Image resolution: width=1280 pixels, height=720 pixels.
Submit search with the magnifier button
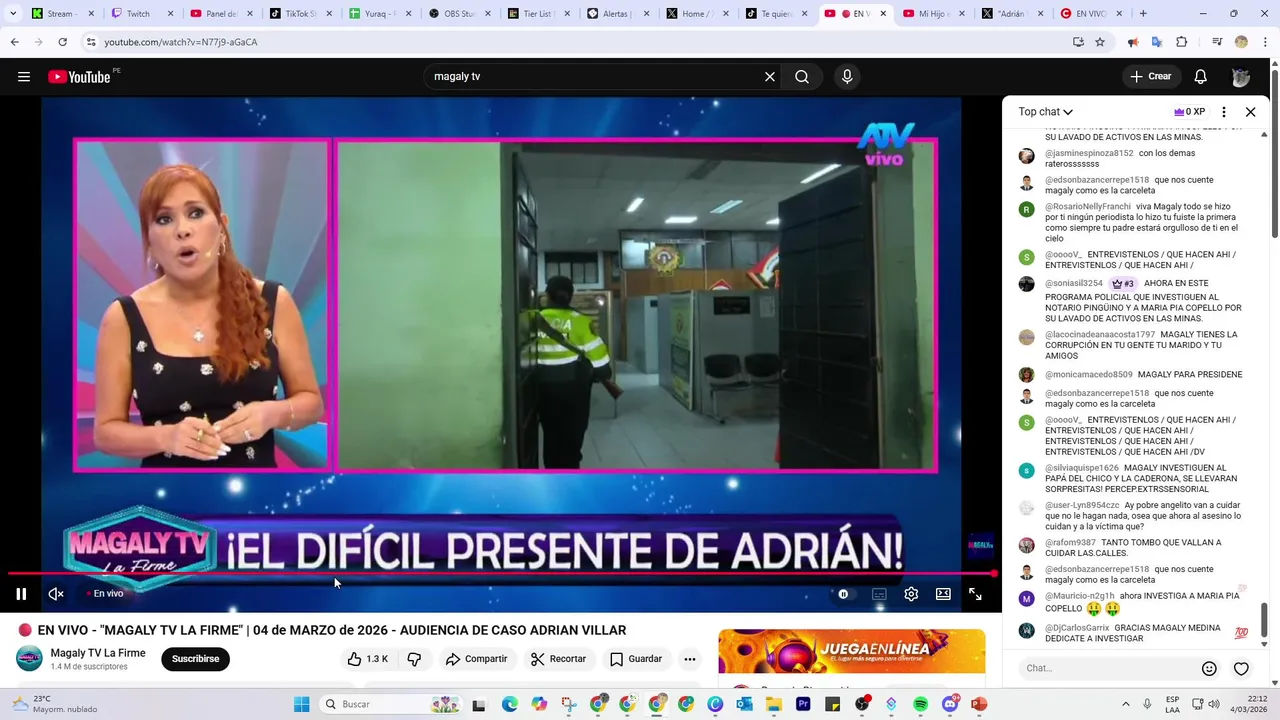802,77
